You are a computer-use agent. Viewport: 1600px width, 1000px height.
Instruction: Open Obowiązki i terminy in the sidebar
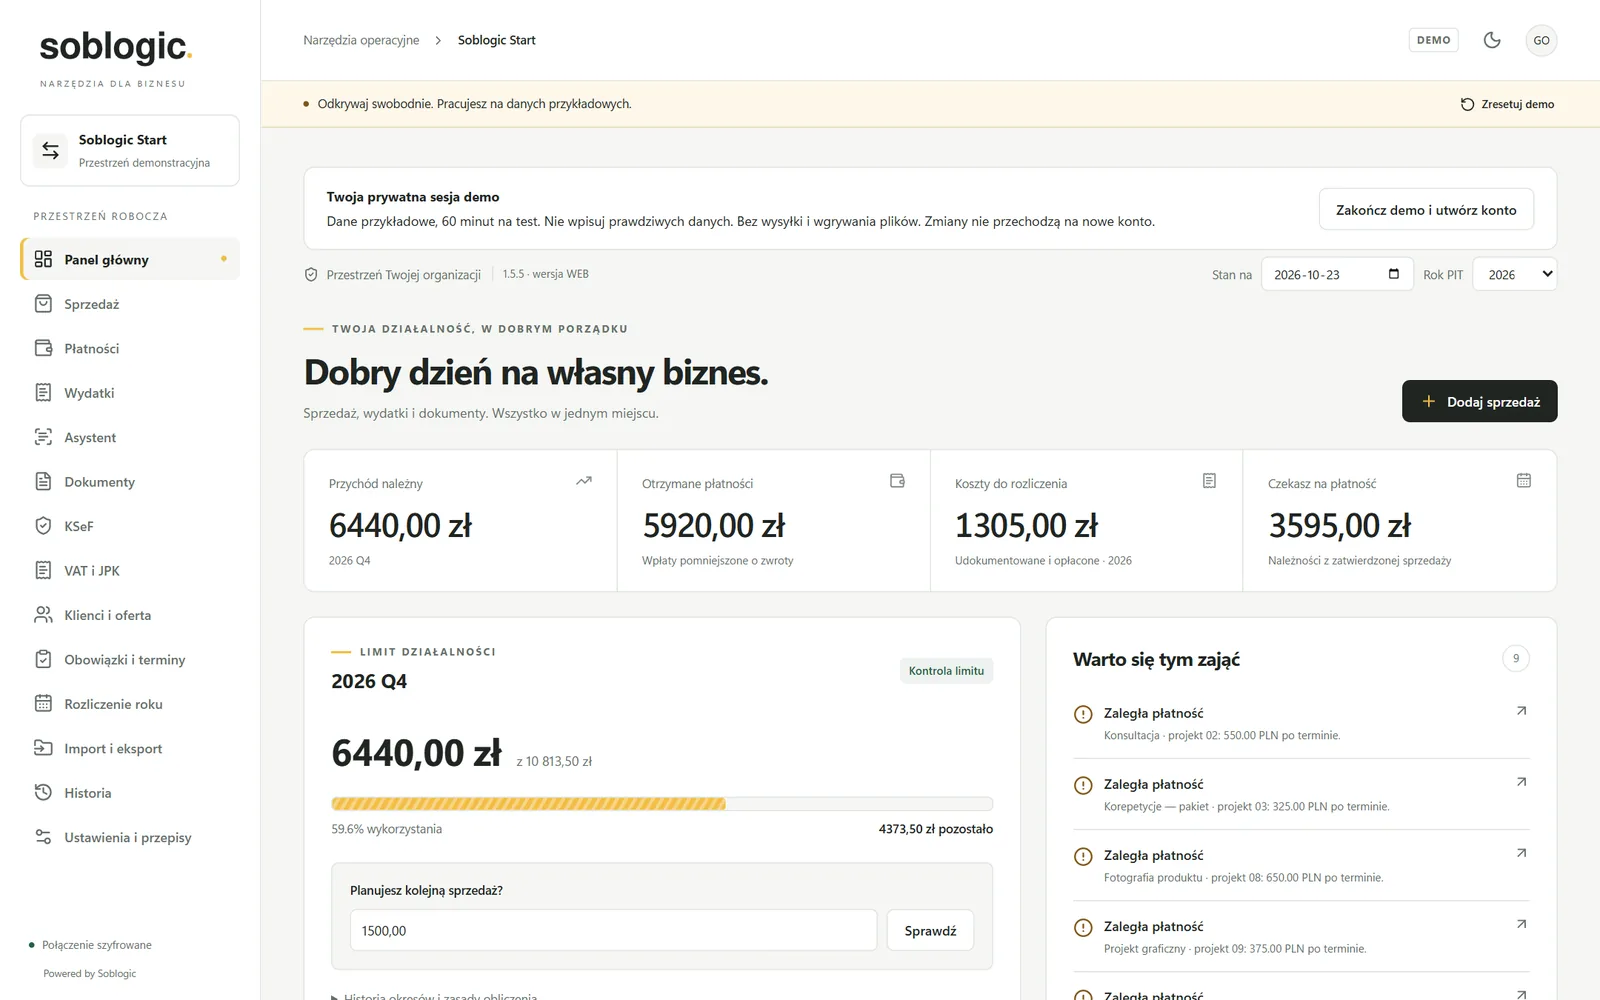[130, 660]
